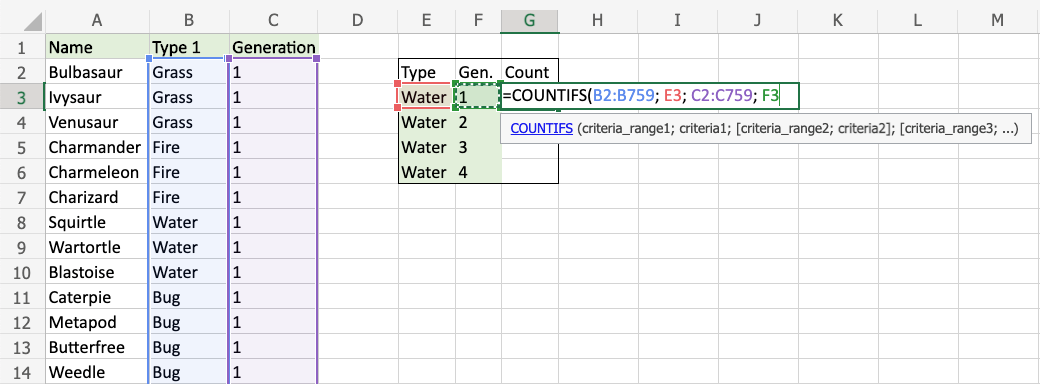Click the Name header cell
Viewport: 1040px width, 384px height.
[97, 47]
